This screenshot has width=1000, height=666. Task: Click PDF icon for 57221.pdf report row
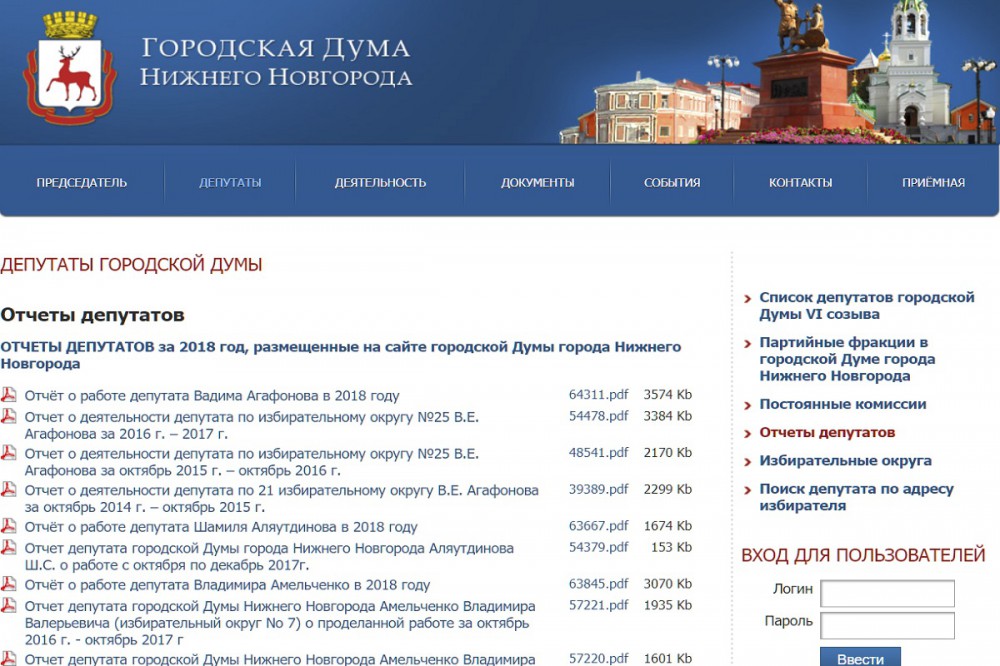pos(9,606)
